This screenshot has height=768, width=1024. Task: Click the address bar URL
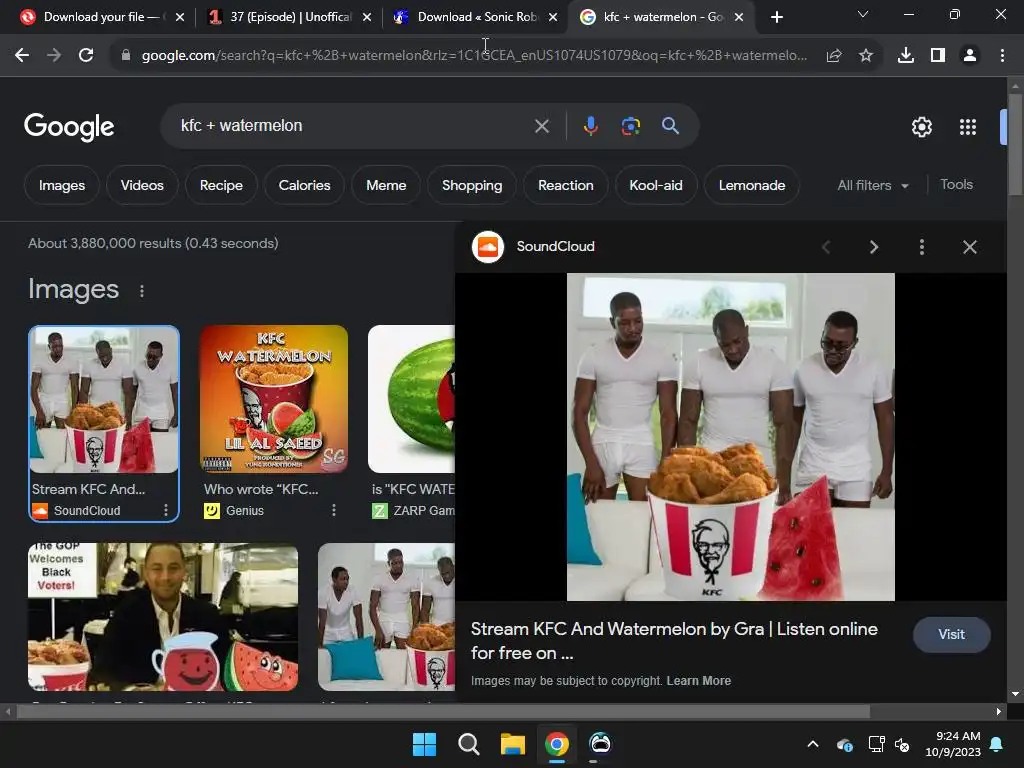(474, 56)
